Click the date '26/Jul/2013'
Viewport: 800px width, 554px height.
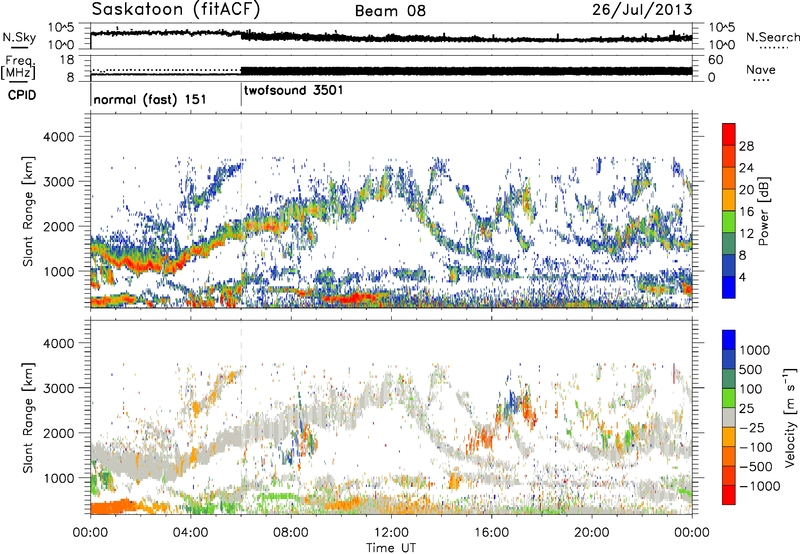(x=642, y=10)
